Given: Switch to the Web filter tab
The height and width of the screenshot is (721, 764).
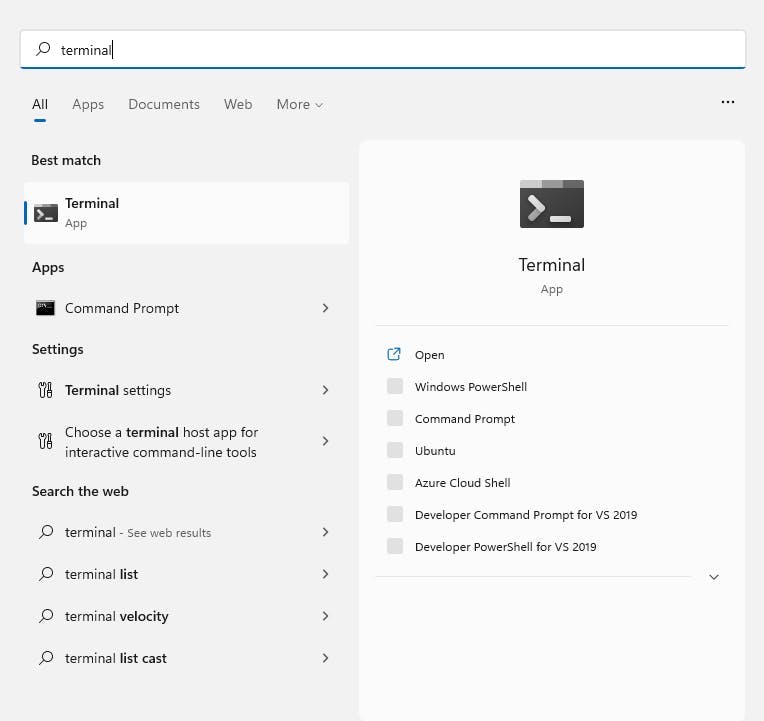Looking at the screenshot, I should coord(238,104).
